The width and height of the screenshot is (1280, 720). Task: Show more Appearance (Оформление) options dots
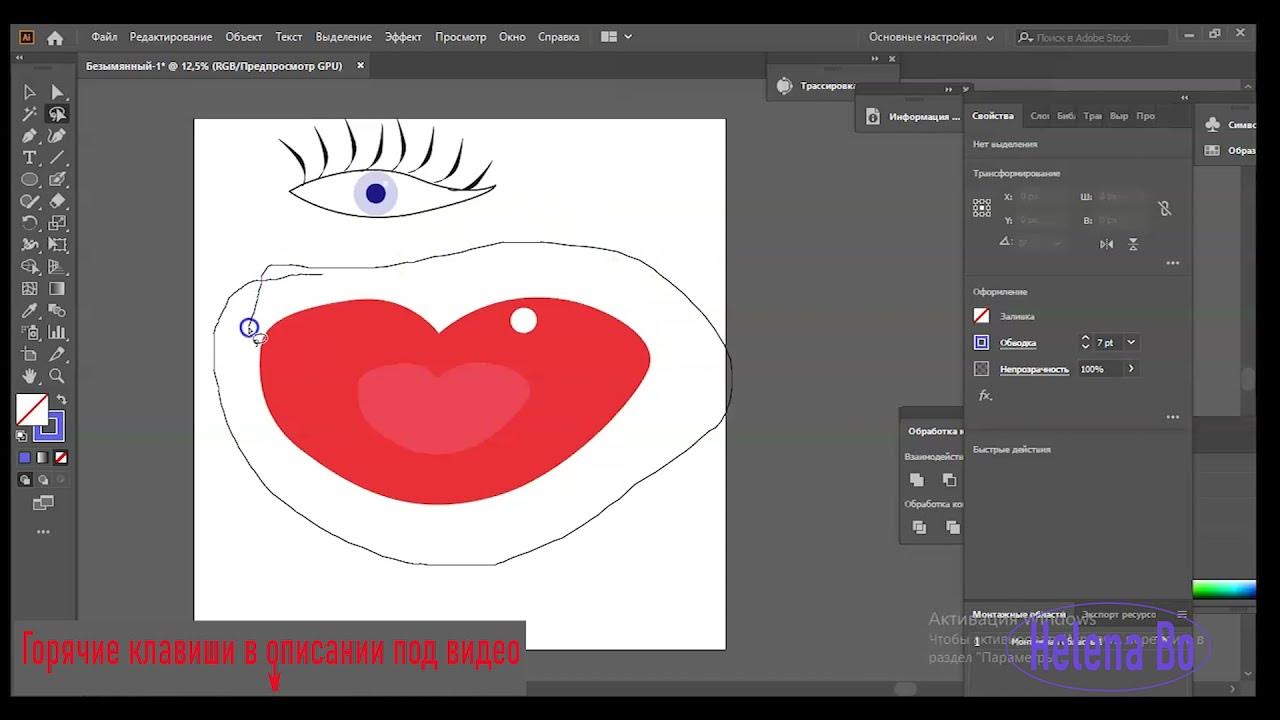(1172, 417)
